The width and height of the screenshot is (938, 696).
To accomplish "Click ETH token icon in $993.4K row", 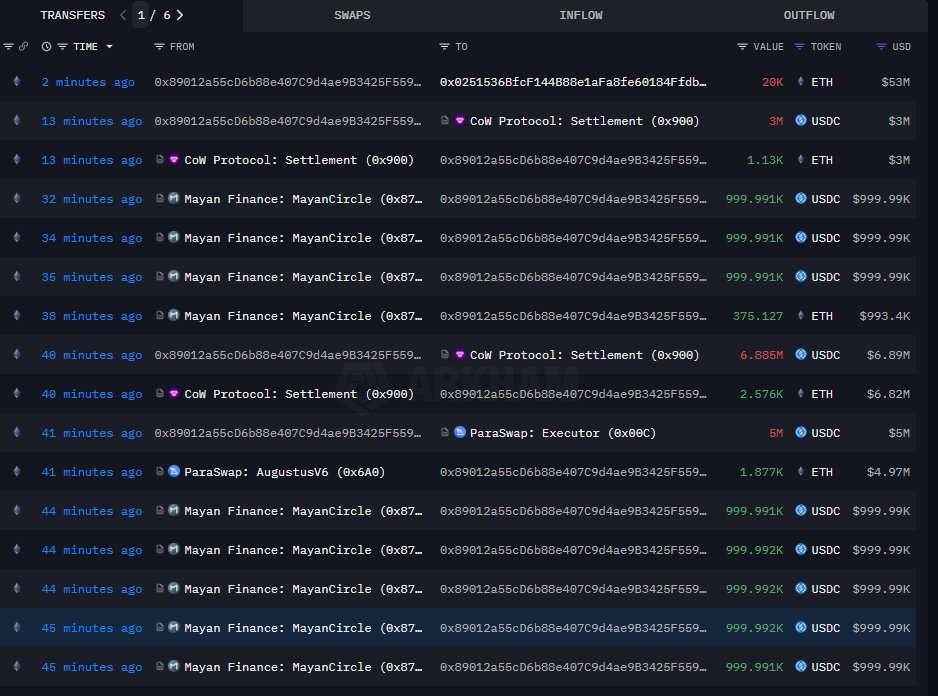I will (x=800, y=315).
